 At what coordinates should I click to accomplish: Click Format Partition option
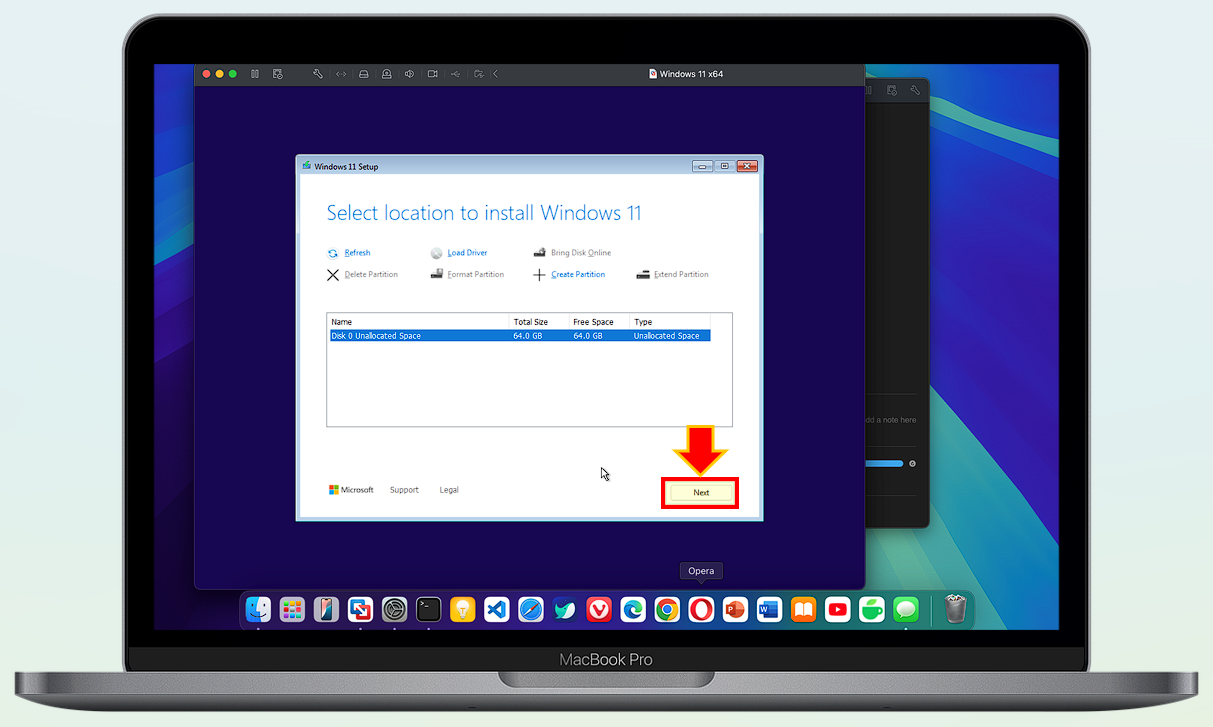[475, 274]
